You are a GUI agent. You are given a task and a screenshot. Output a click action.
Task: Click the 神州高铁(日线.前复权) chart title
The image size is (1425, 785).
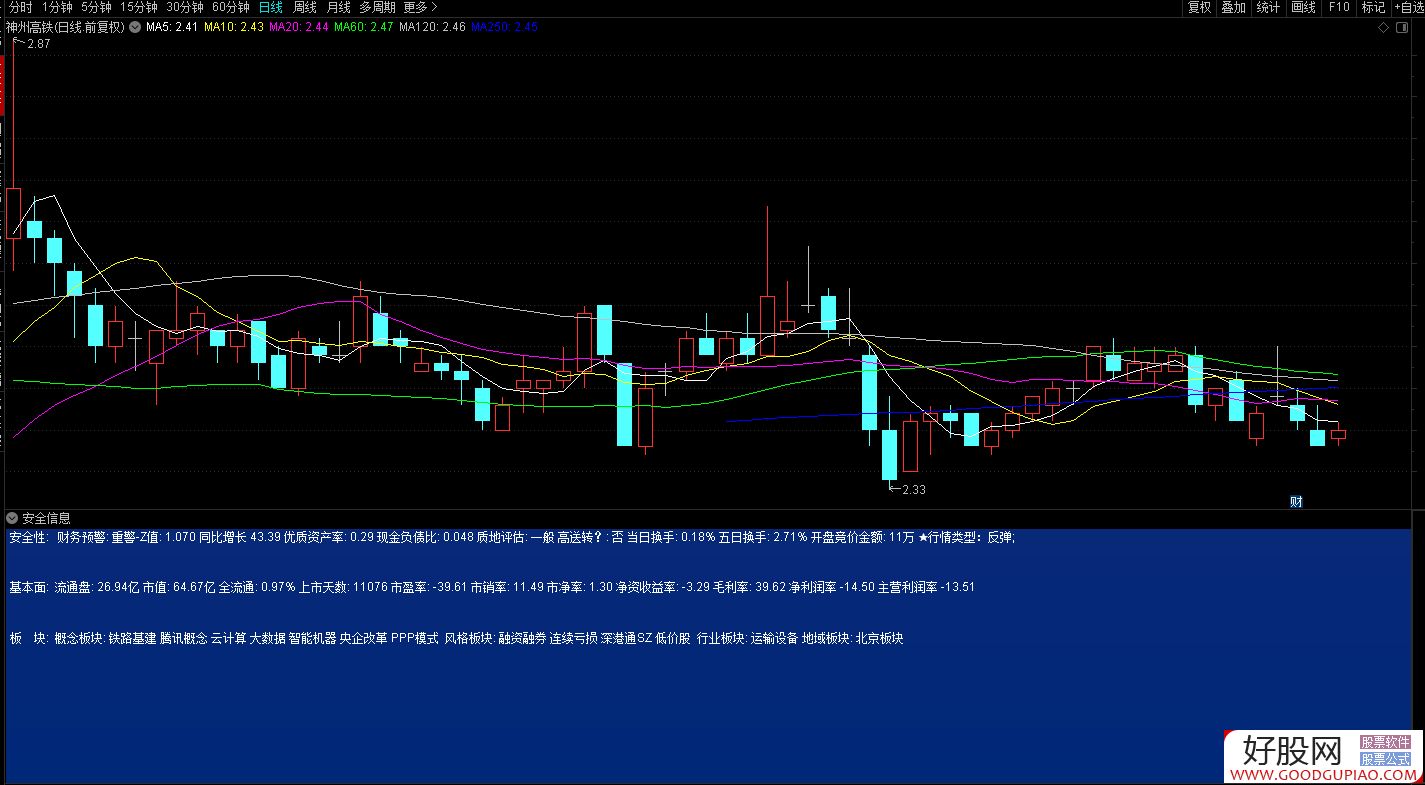pyautogui.click(x=66, y=27)
